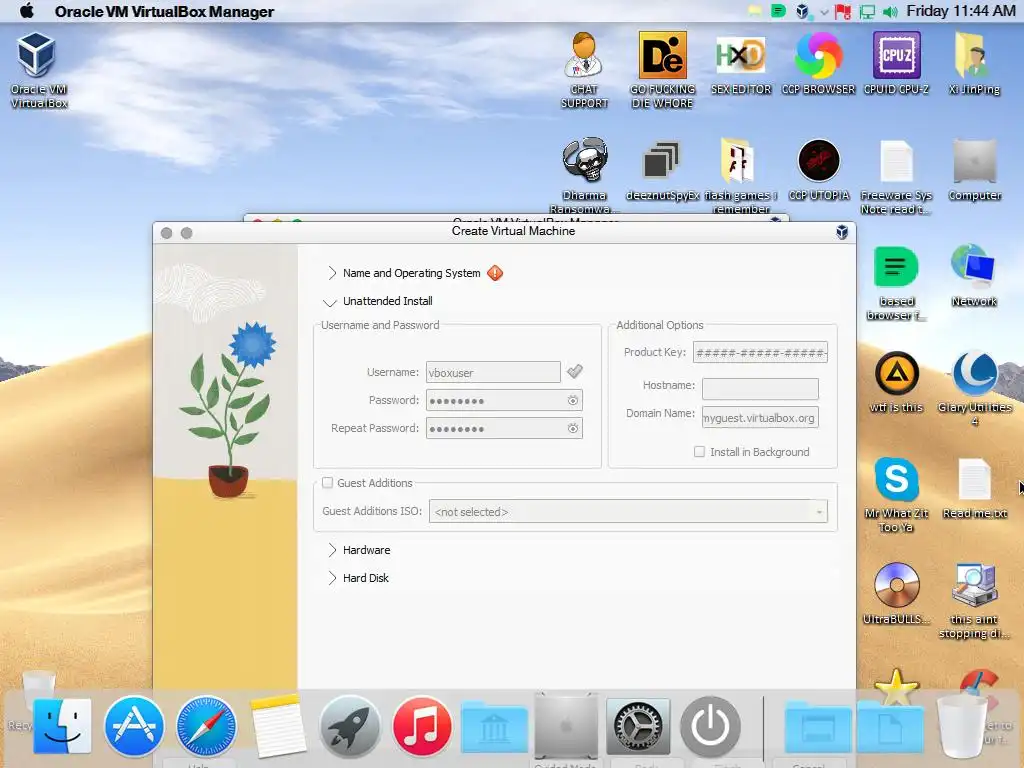1024x768 pixels.
Task: Open the Network desktop icon
Action: point(974,275)
